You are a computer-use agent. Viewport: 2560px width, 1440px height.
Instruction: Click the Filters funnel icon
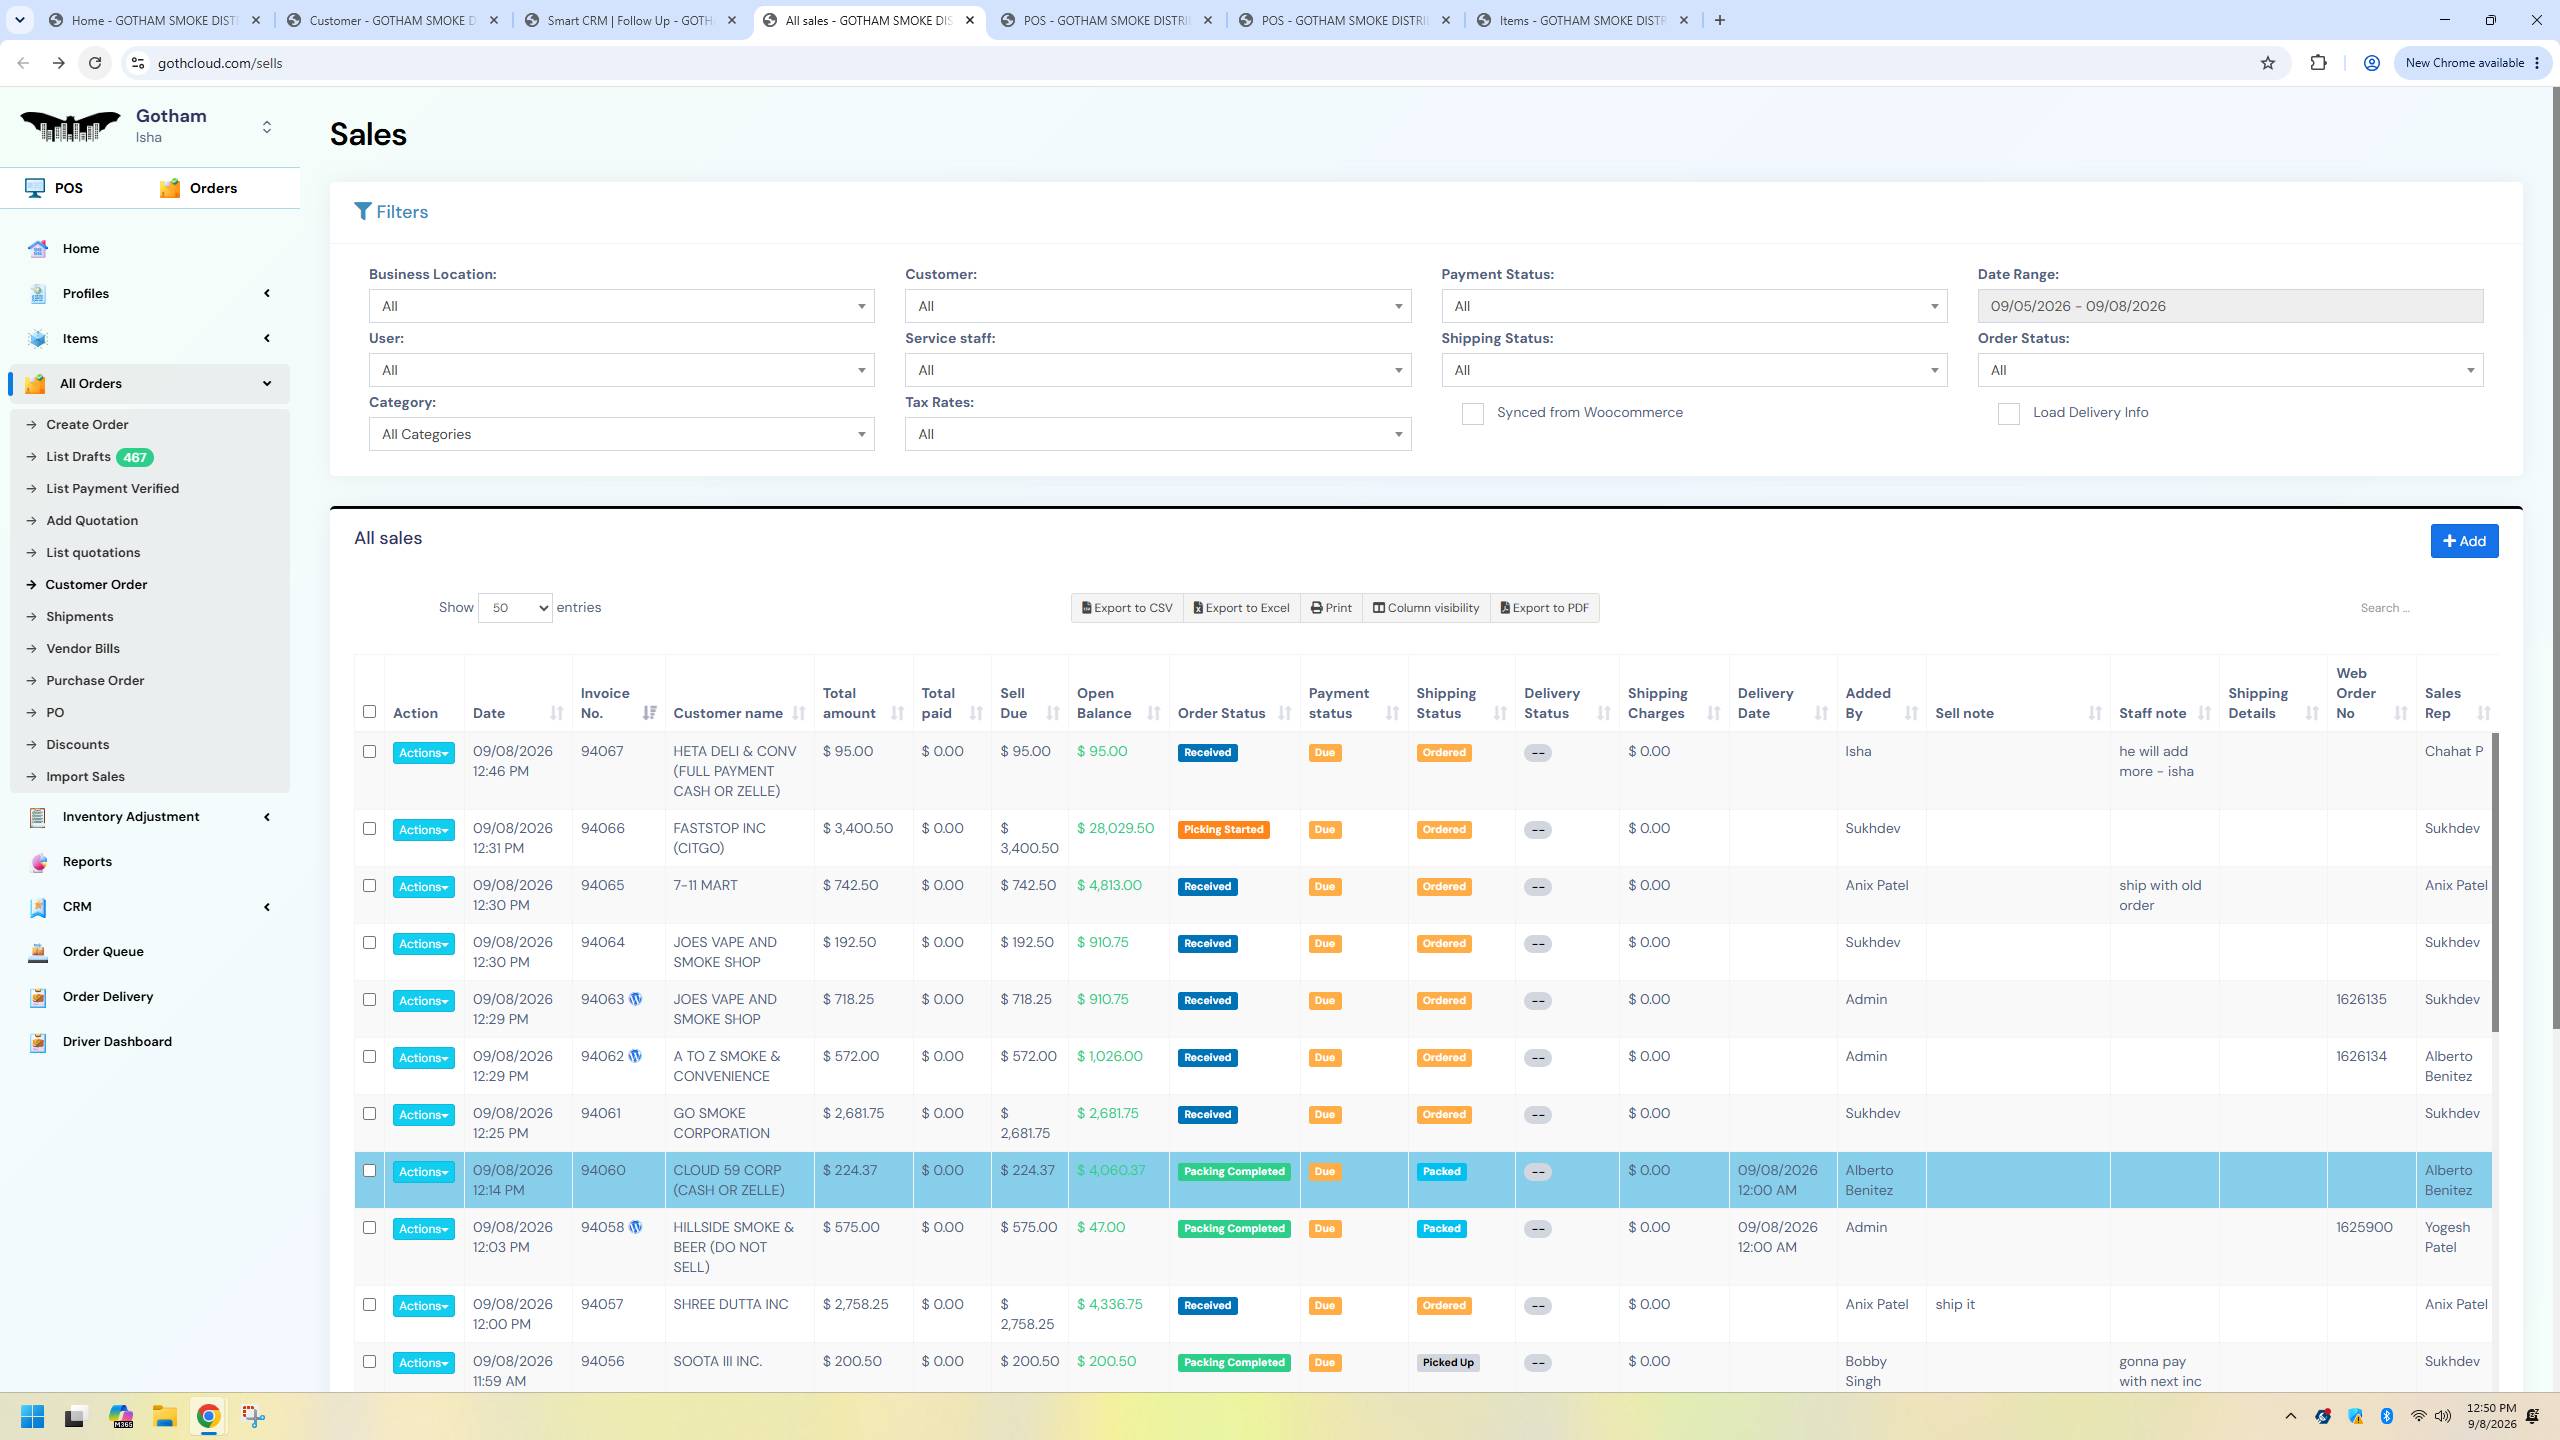[x=363, y=212]
